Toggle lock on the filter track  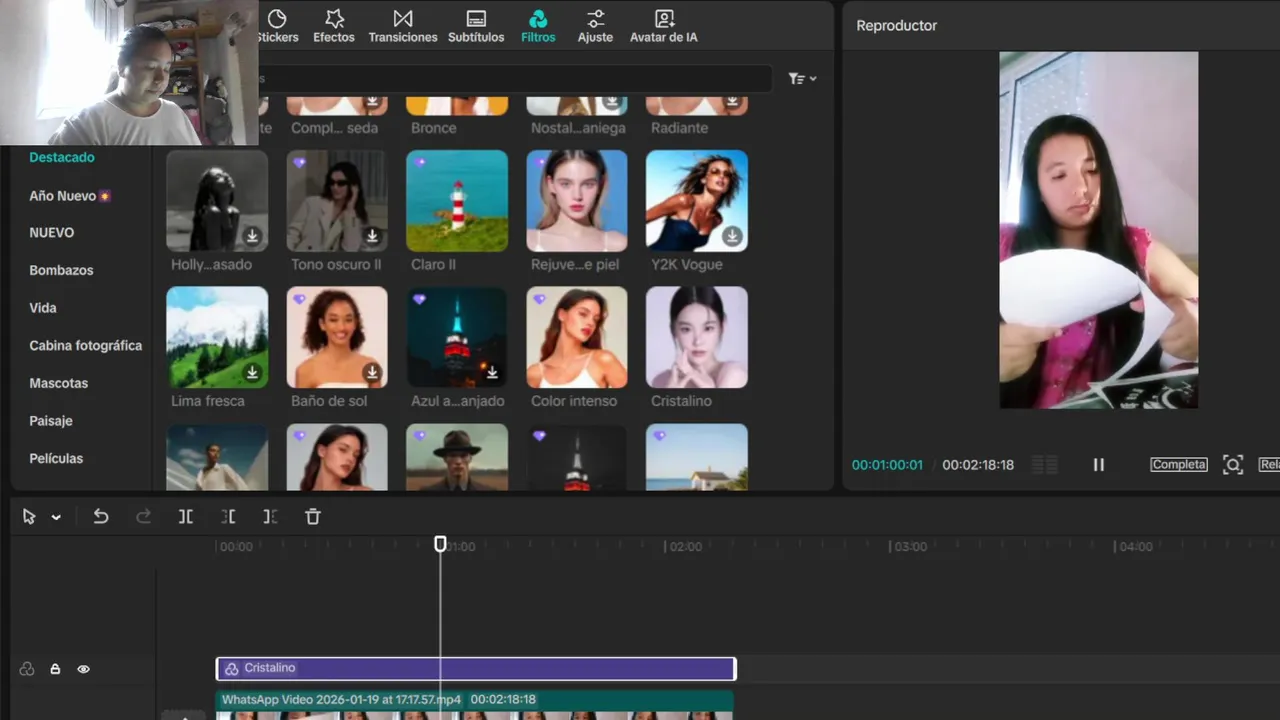coord(55,670)
